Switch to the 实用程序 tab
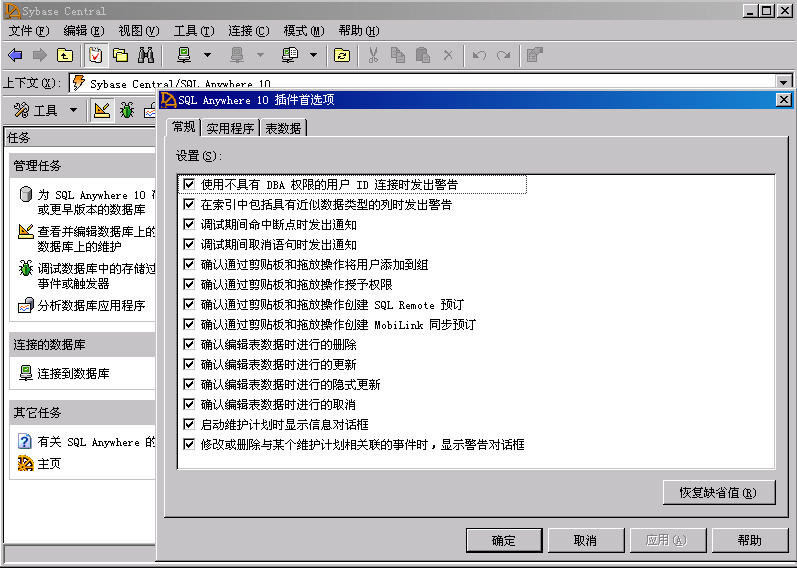This screenshot has width=797, height=568. tap(230, 128)
